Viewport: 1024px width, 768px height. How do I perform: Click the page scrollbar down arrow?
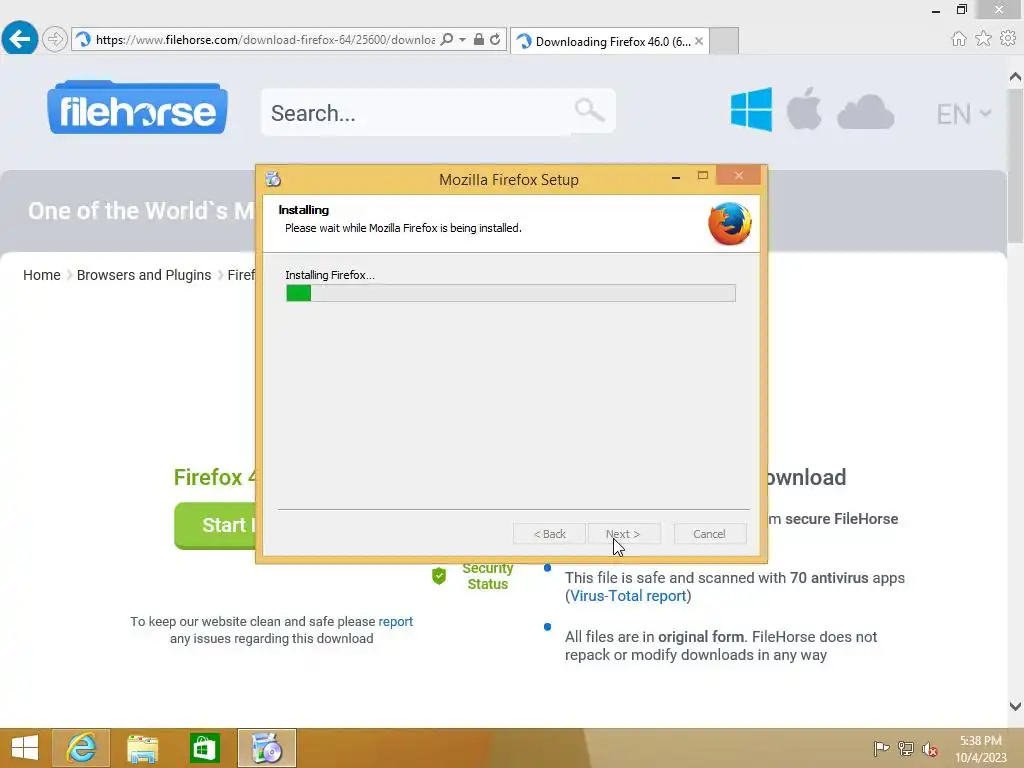tap(1015, 706)
